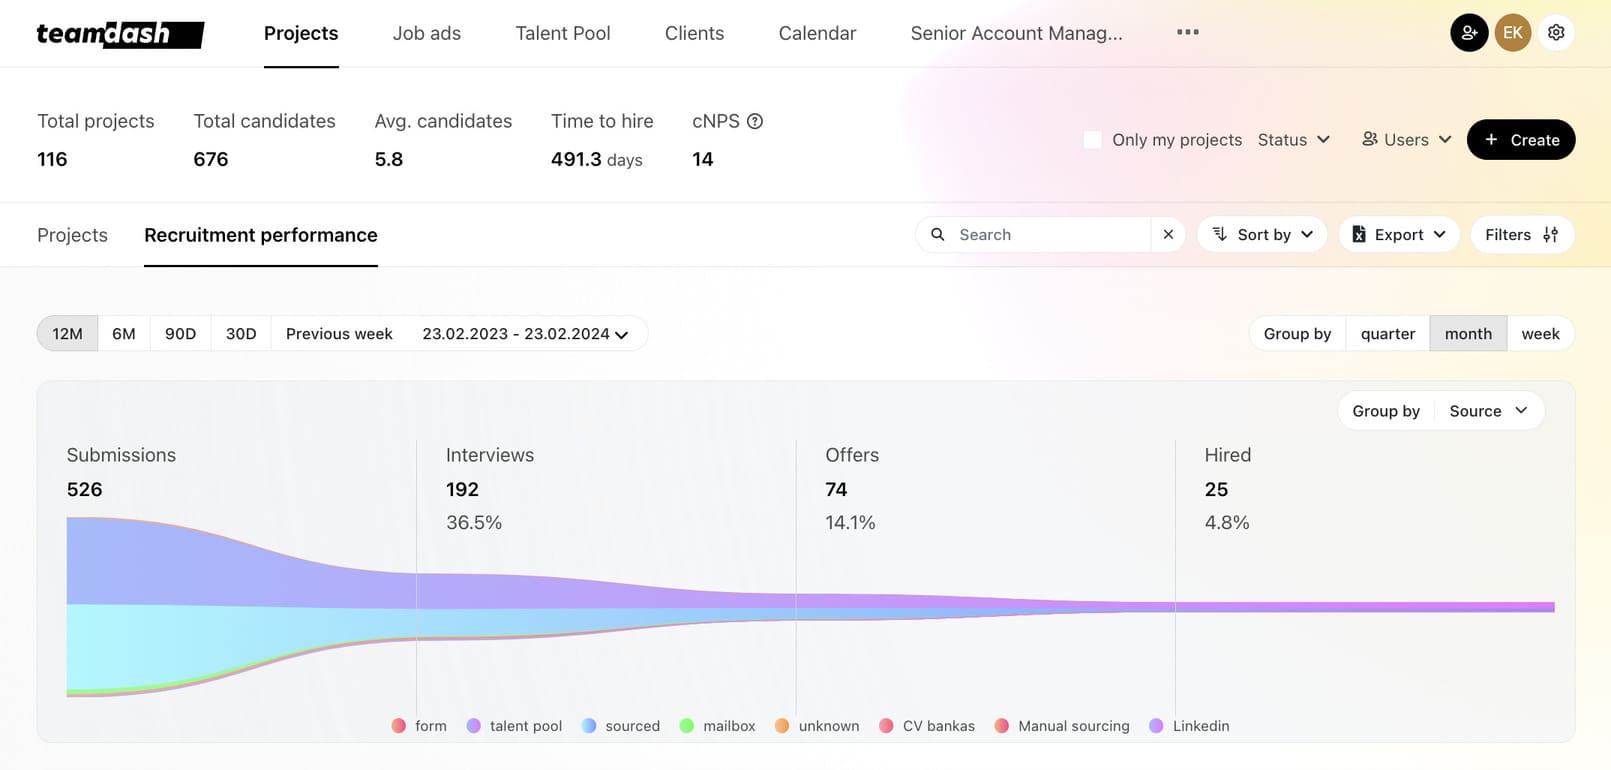The height and width of the screenshot is (770, 1611).
Task: Click the three-dots more menu
Action: (1188, 33)
